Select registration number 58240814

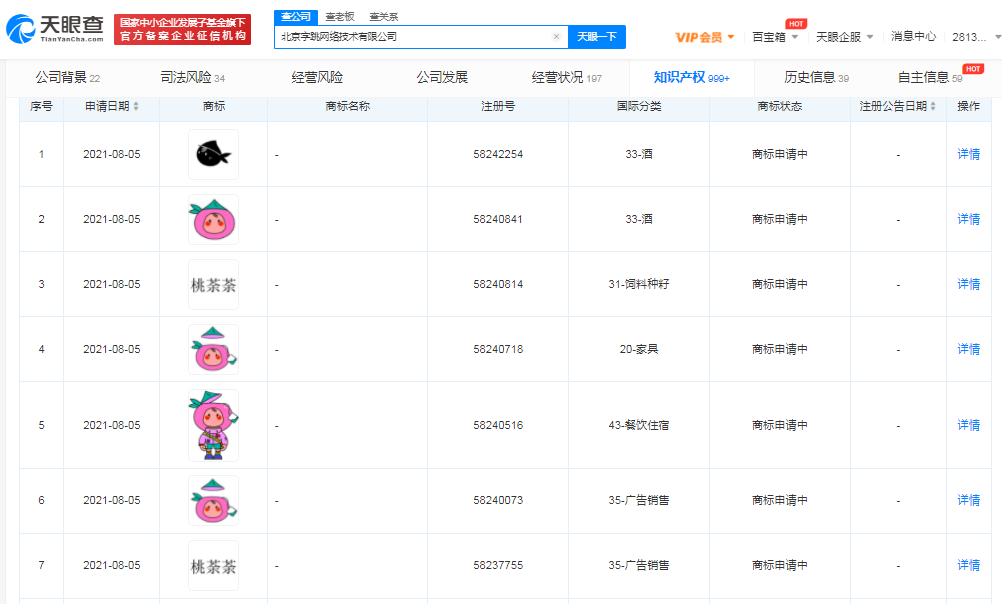(x=498, y=284)
